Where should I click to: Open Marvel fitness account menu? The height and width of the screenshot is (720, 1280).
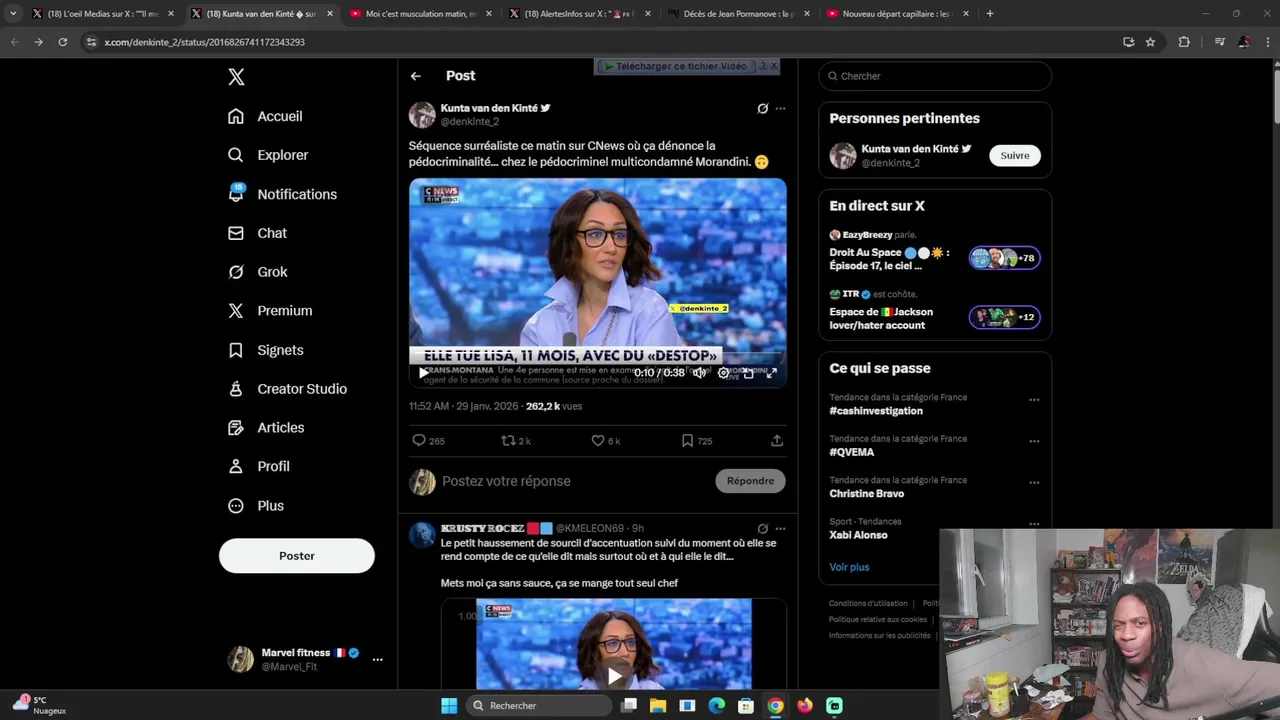click(x=305, y=659)
